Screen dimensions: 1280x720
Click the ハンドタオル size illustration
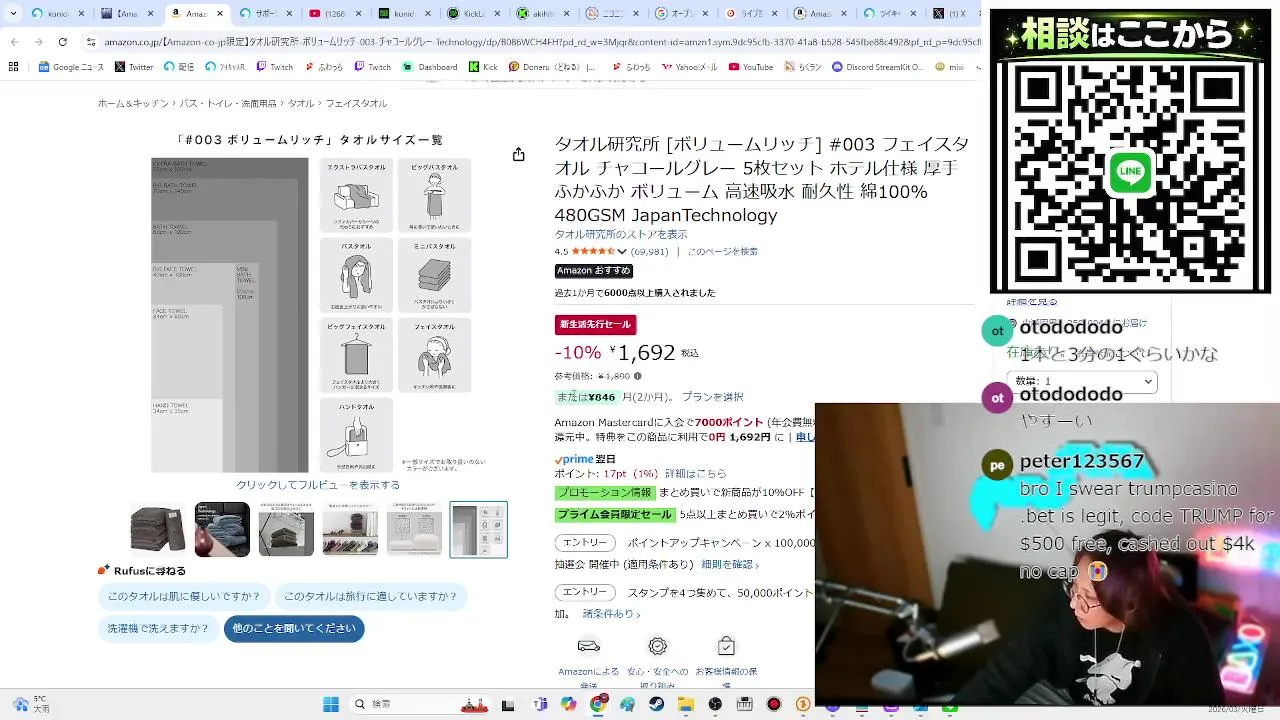pyautogui.click(x=356, y=435)
